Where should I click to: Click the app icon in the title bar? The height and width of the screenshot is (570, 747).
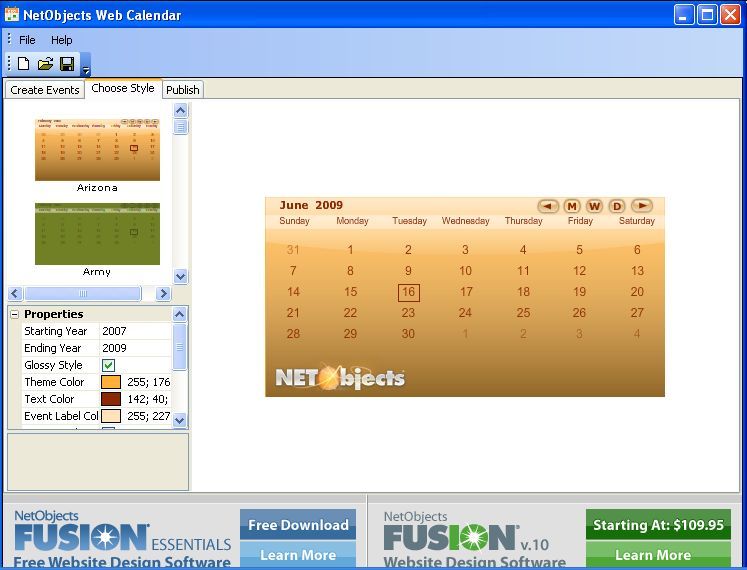point(12,15)
